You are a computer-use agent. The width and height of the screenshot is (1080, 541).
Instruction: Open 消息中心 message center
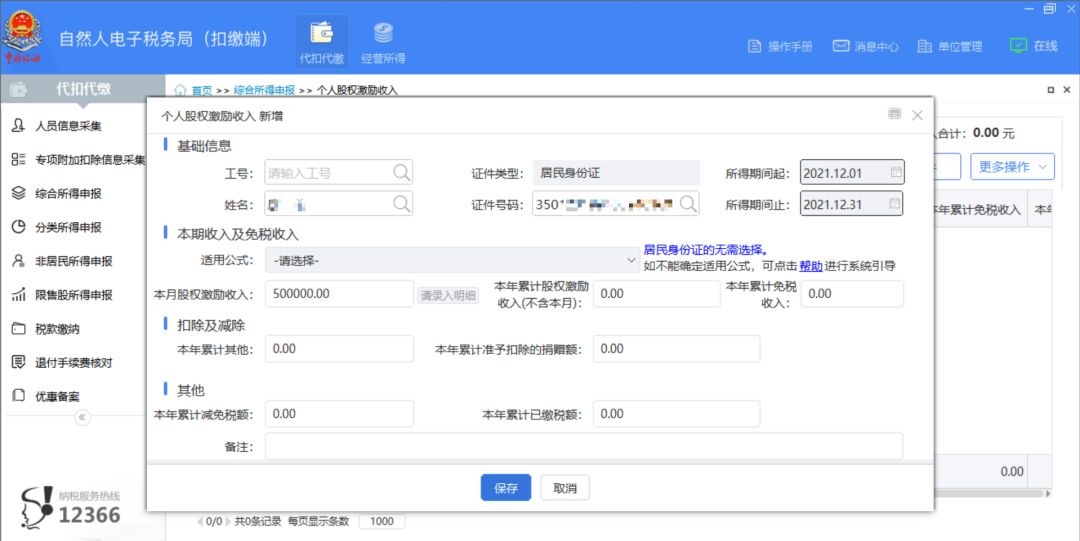tap(866, 46)
